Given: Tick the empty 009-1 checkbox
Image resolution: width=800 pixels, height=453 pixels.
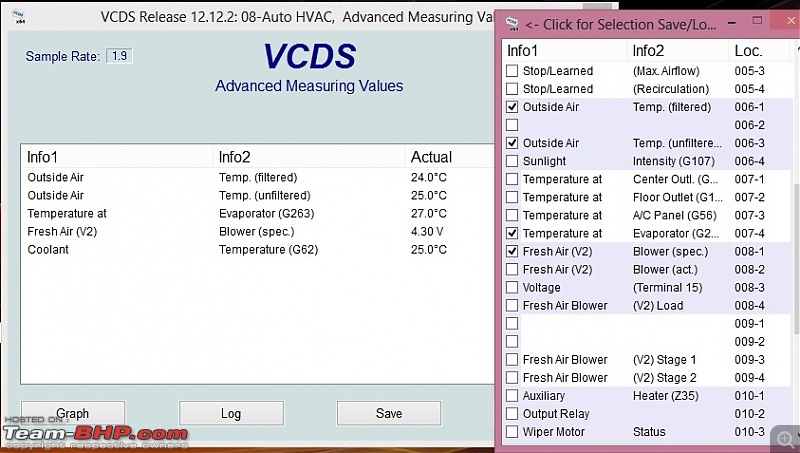Looking at the screenshot, I should click(512, 323).
